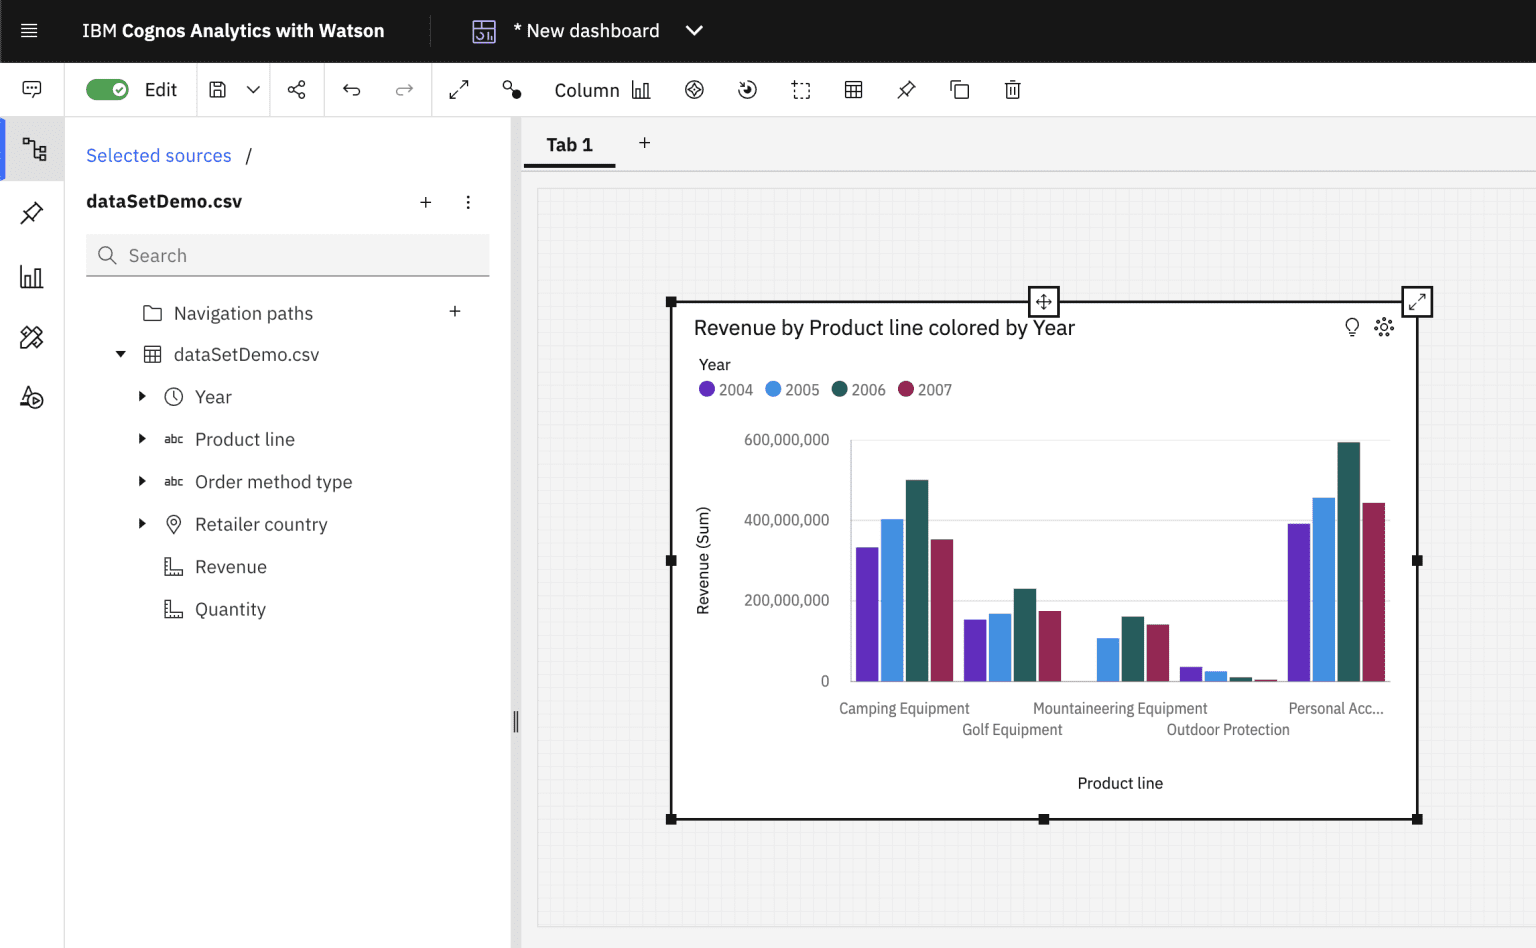Viewport: 1536px width, 948px height.
Task: Click the Selected sources link
Action: point(158,156)
